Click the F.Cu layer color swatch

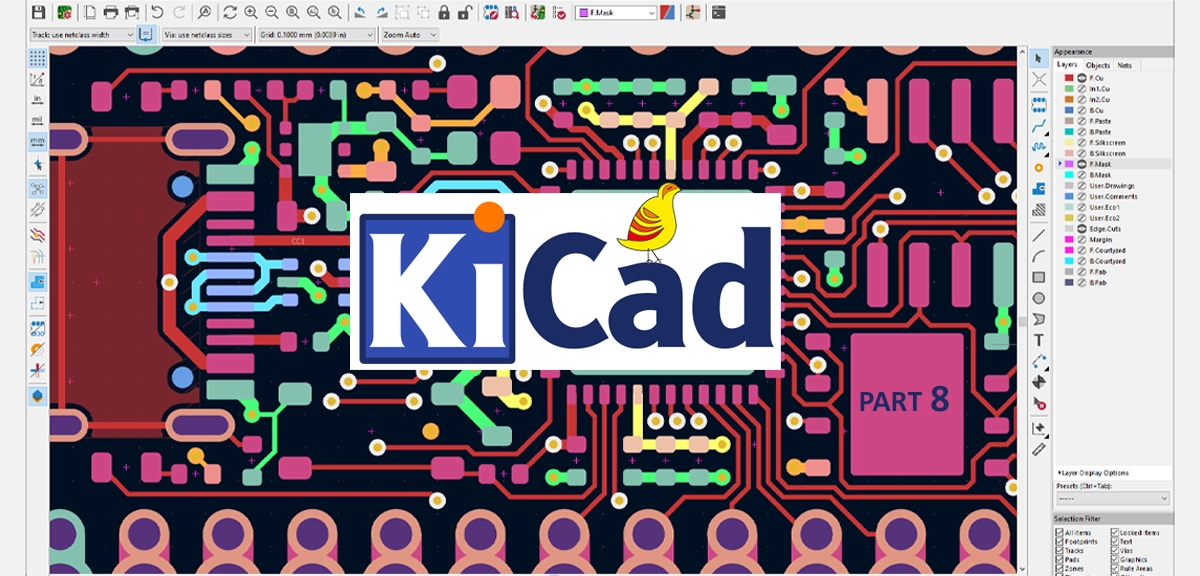tap(1068, 78)
